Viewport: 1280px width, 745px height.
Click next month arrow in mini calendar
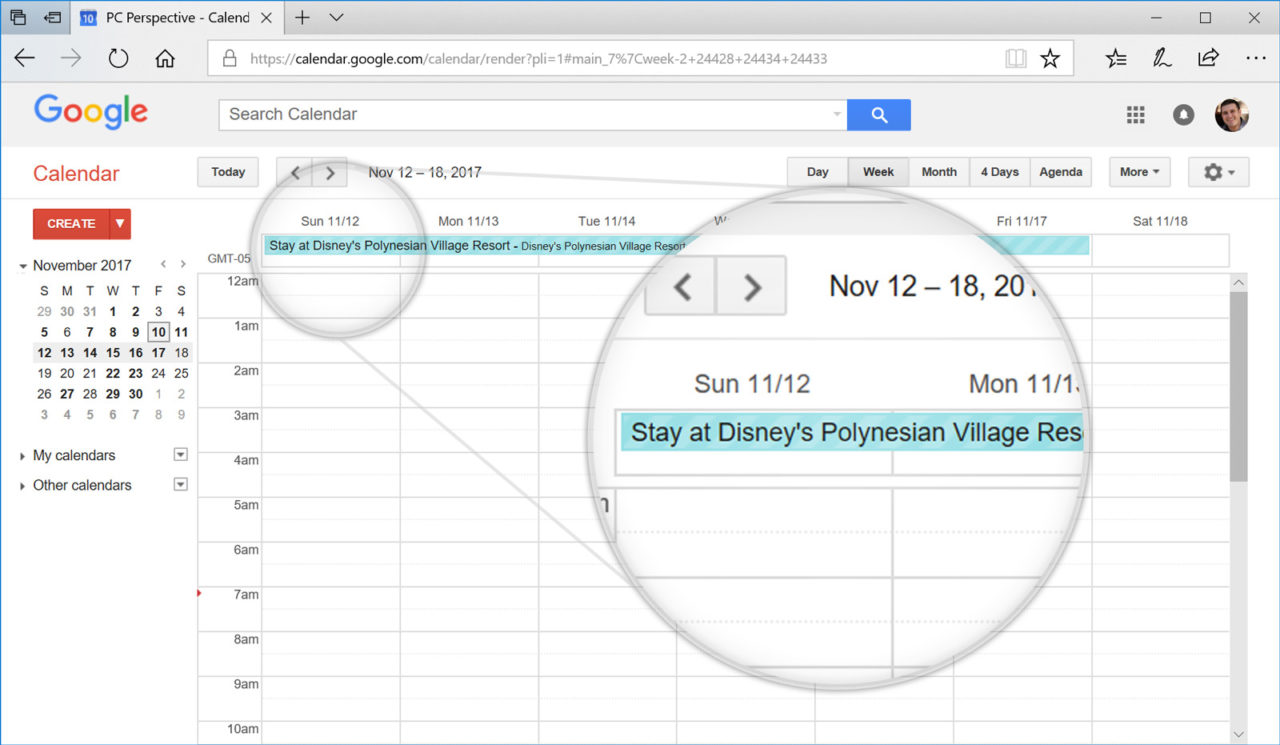point(182,265)
